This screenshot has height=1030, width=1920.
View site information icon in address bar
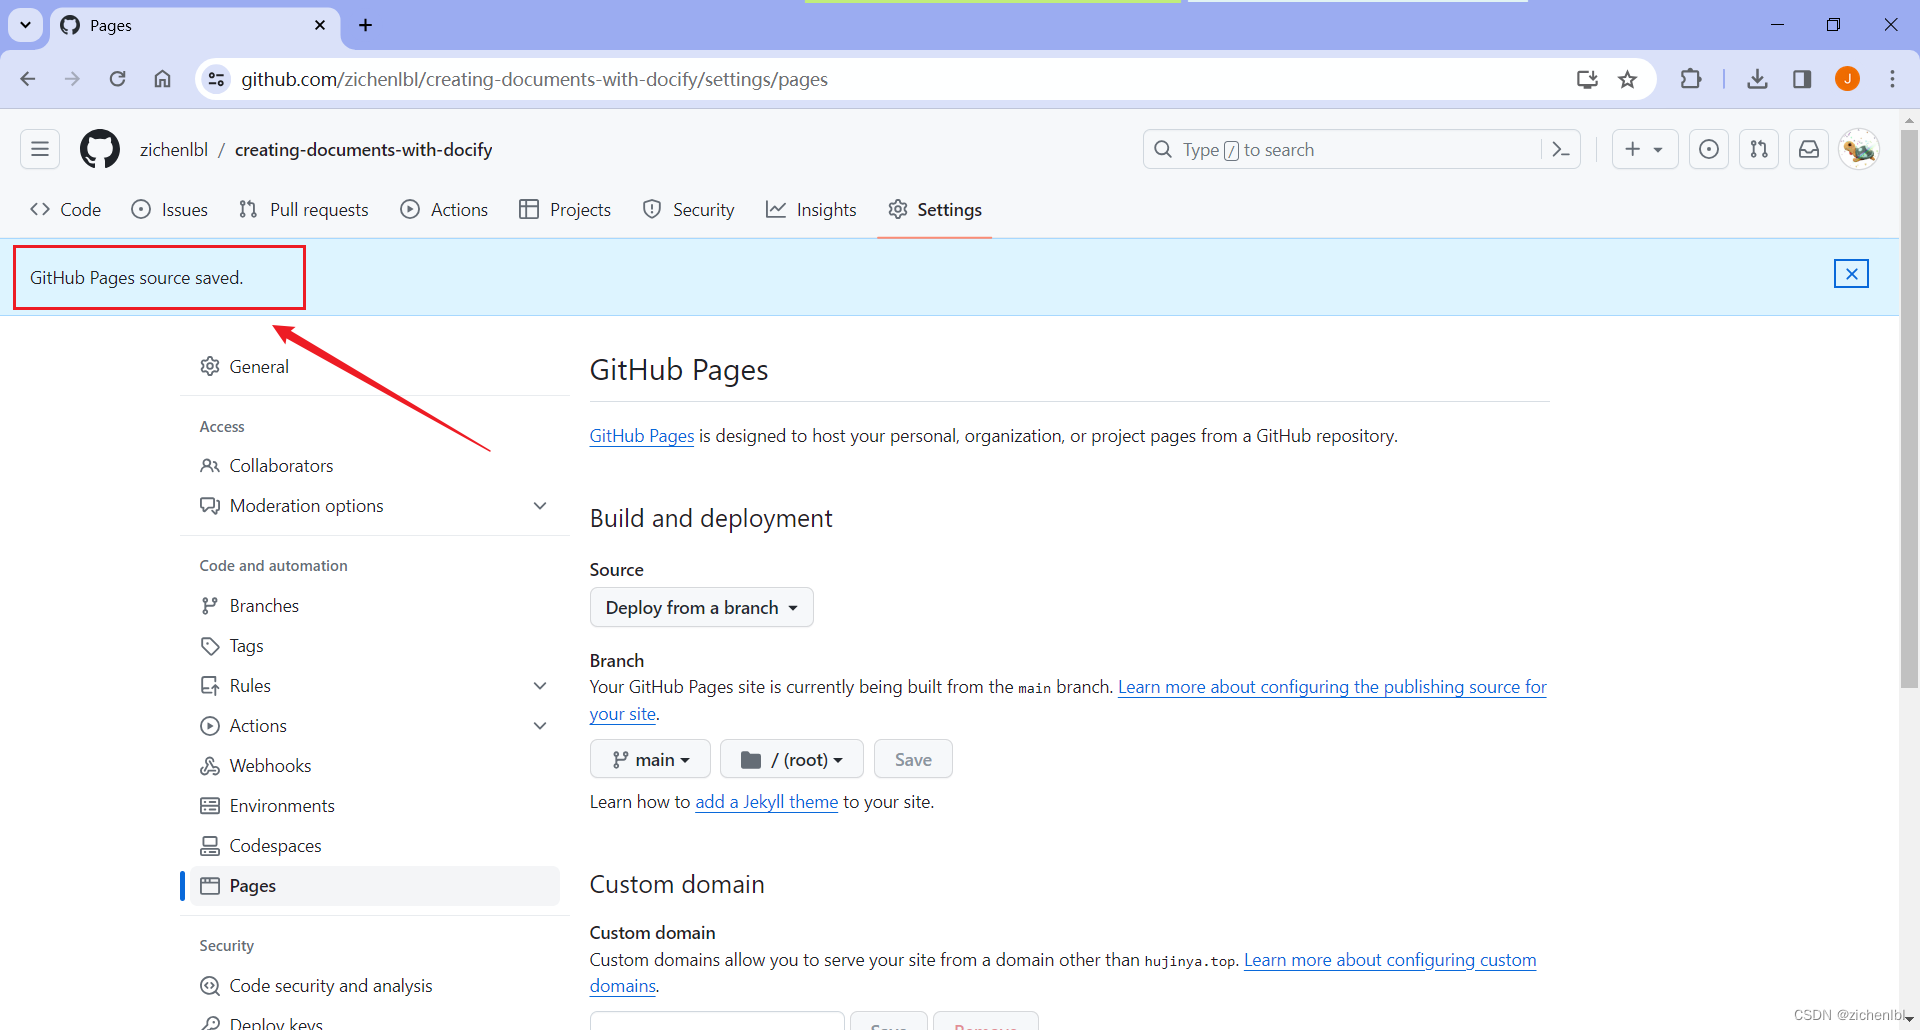coord(216,79)
